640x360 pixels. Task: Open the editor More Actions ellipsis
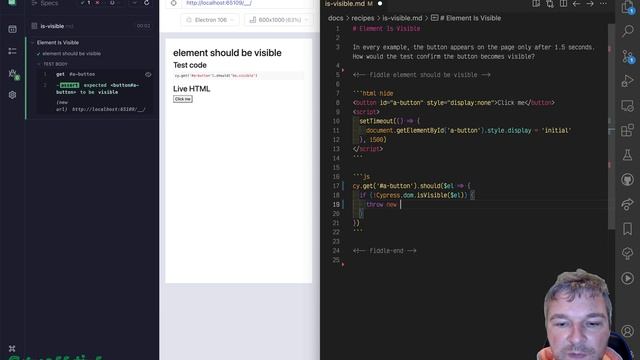tap(603, 4)
